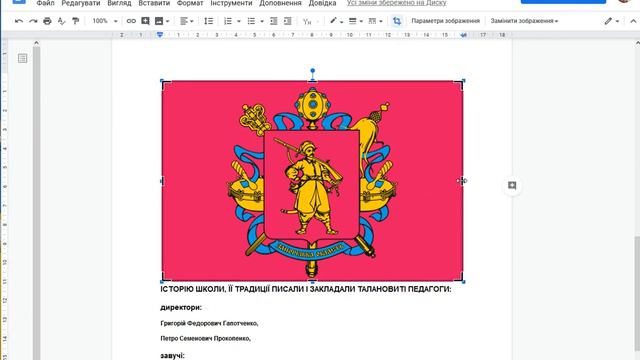Open the insert image toolbar button
640x360 pixels.
point(159,21)
